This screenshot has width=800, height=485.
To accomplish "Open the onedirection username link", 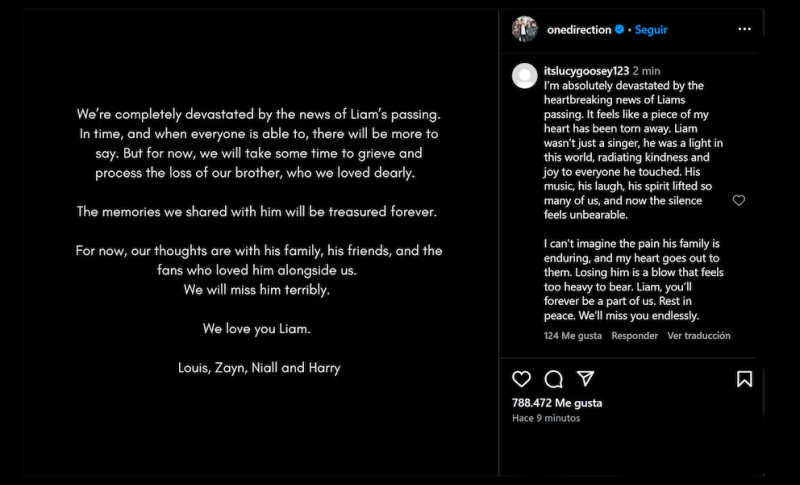I will pyautogui.click(x=579, y=30).
